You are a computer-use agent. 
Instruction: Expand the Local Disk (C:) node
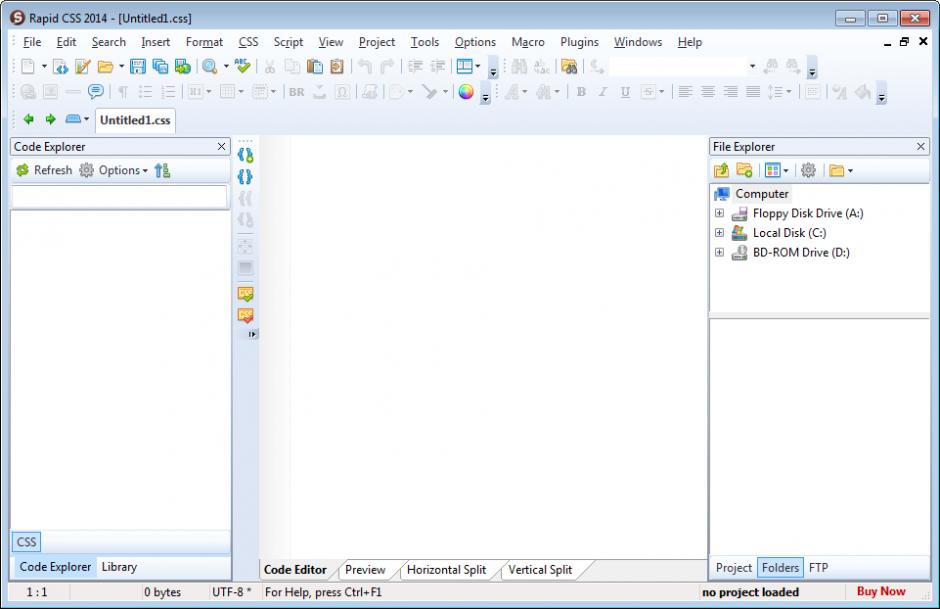coord(719,233)
